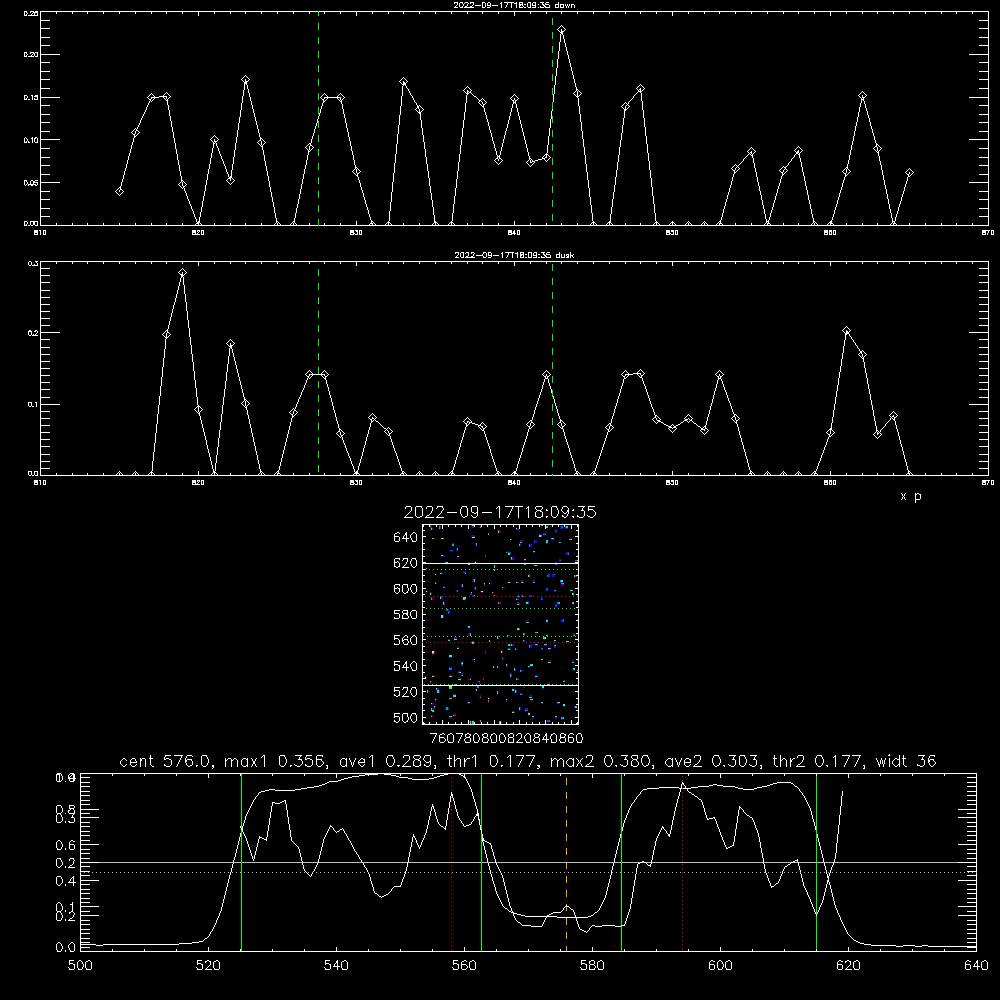This screenshot has height=1000, width=1000.
Task: Click the orange dashed center line at 576
Action: [566, 862]
